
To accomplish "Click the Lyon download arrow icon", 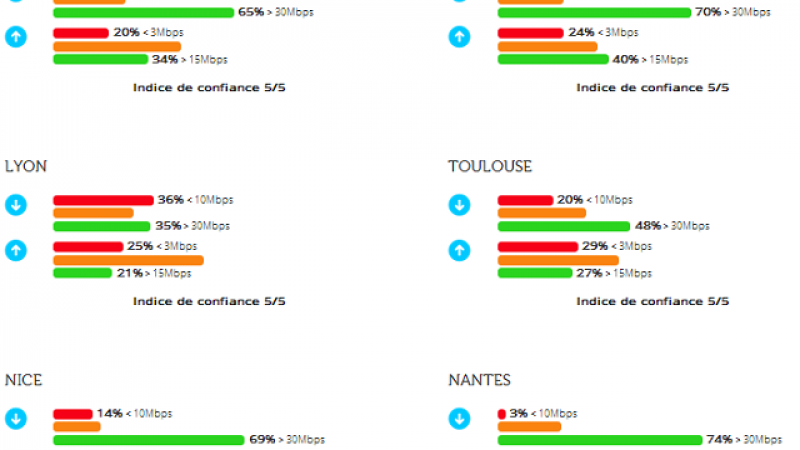I will [x=15, y=205].
